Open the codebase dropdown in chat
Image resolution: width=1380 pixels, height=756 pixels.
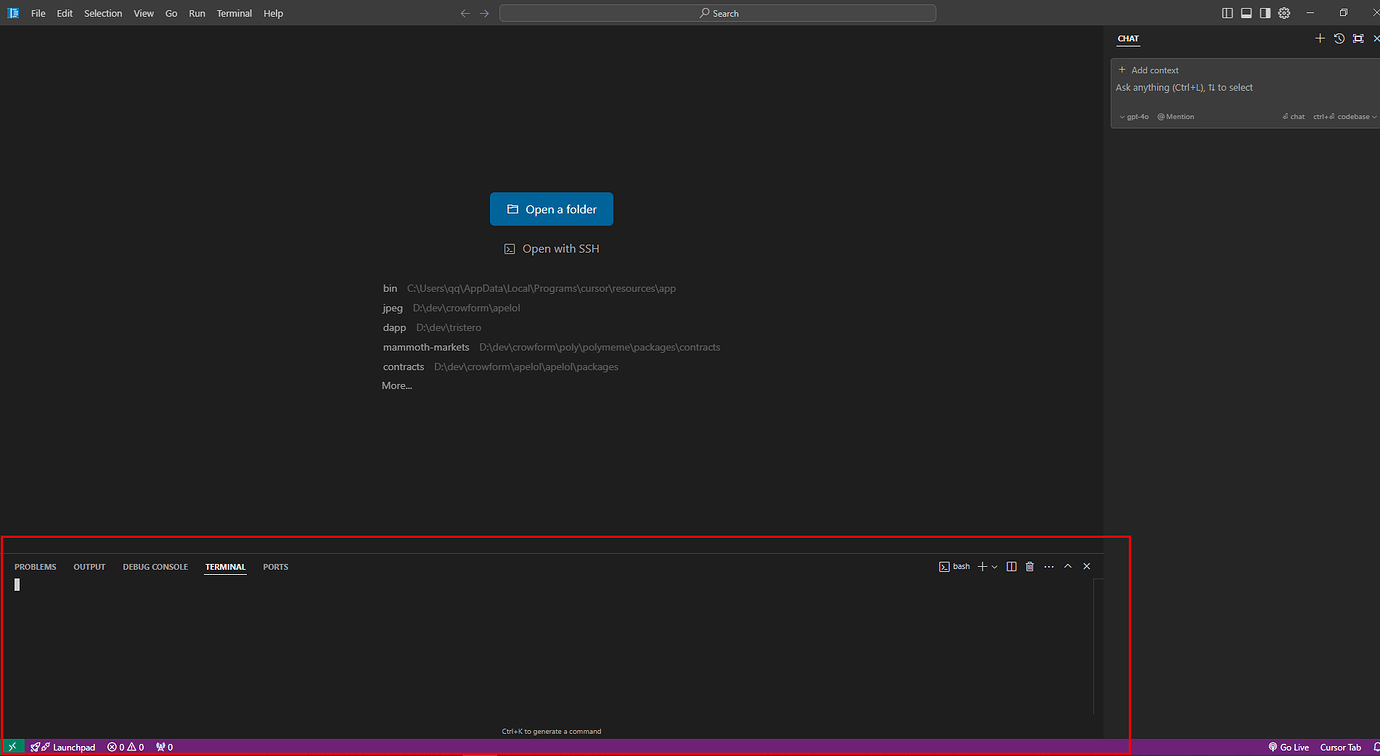click(x=1345, y=116)
